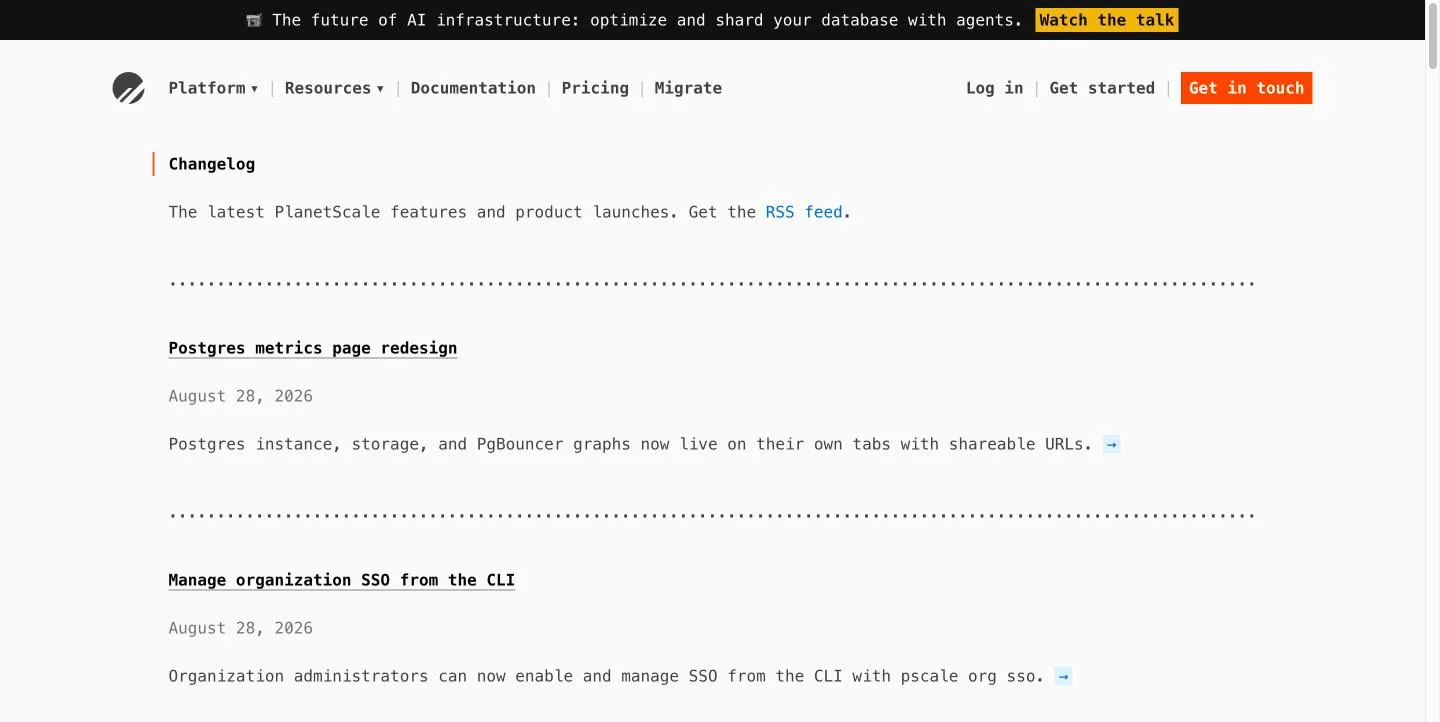Expand the Platform dropdown menu
The image size is (1440, 722).
pos(213,88)
